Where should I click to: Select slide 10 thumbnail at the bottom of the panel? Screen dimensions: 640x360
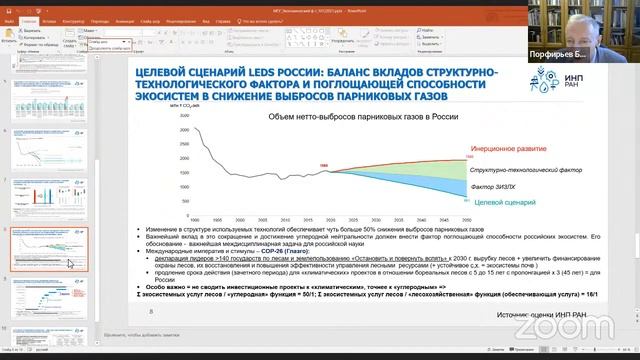tap(49, 336)
